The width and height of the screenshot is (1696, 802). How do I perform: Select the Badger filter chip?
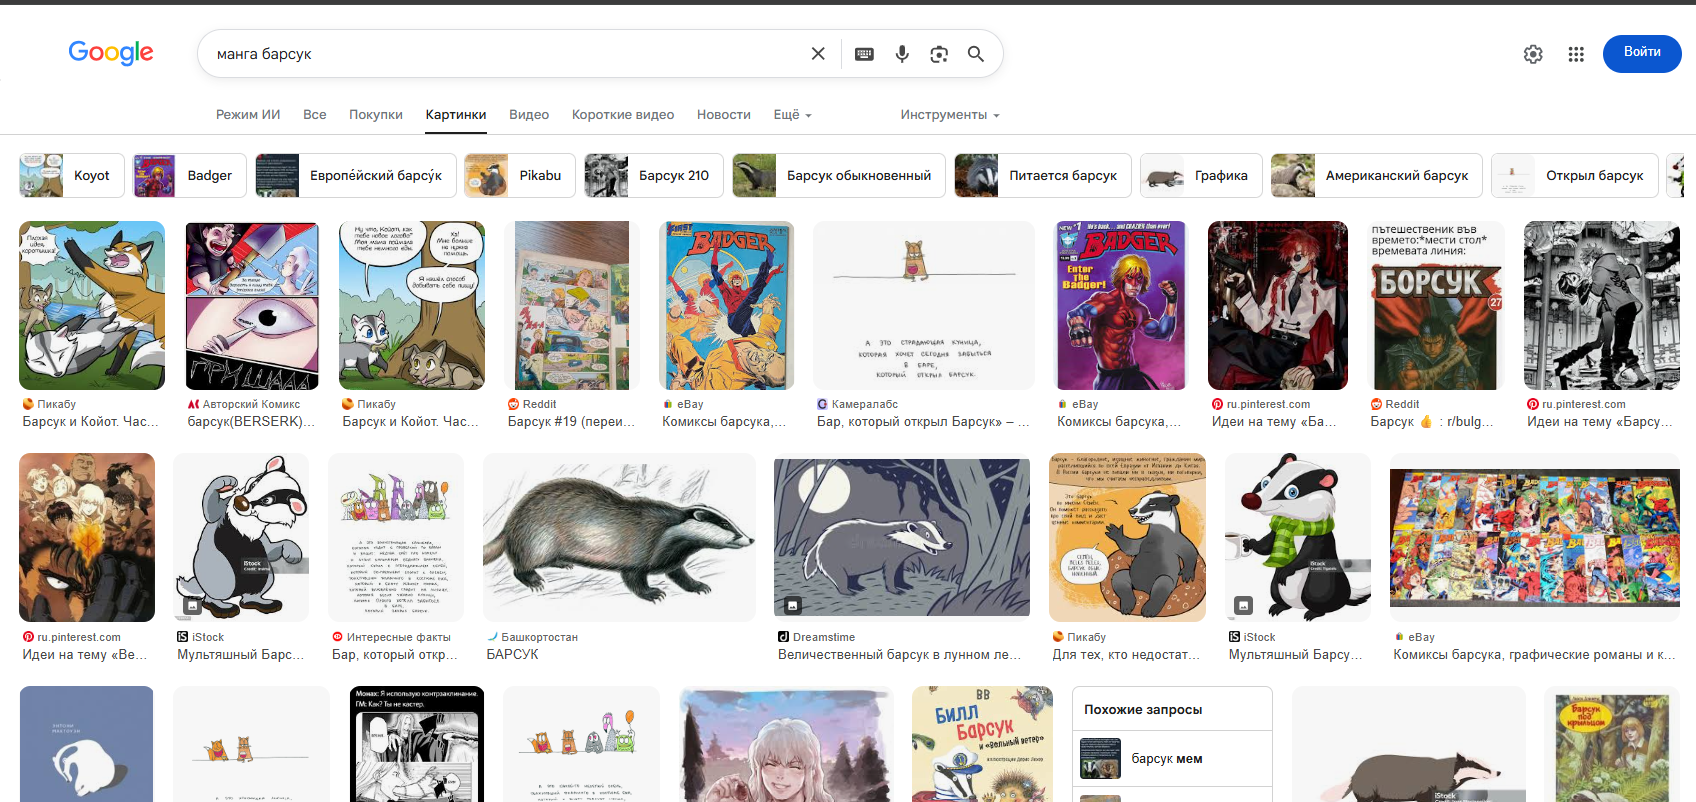[x=190, y=176]
